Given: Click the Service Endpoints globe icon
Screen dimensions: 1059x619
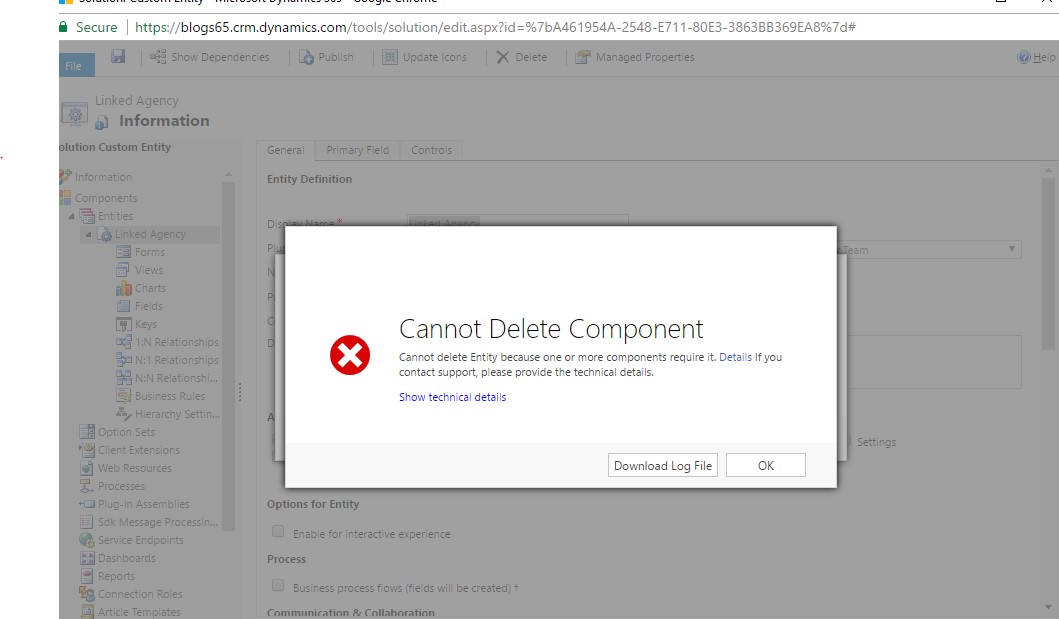Looking at the screenshot, I should pos(87,540).
